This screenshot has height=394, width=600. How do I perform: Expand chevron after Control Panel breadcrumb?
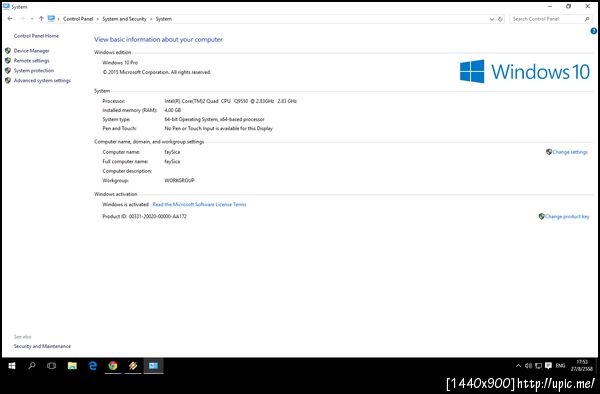click(x=98, y=19)
